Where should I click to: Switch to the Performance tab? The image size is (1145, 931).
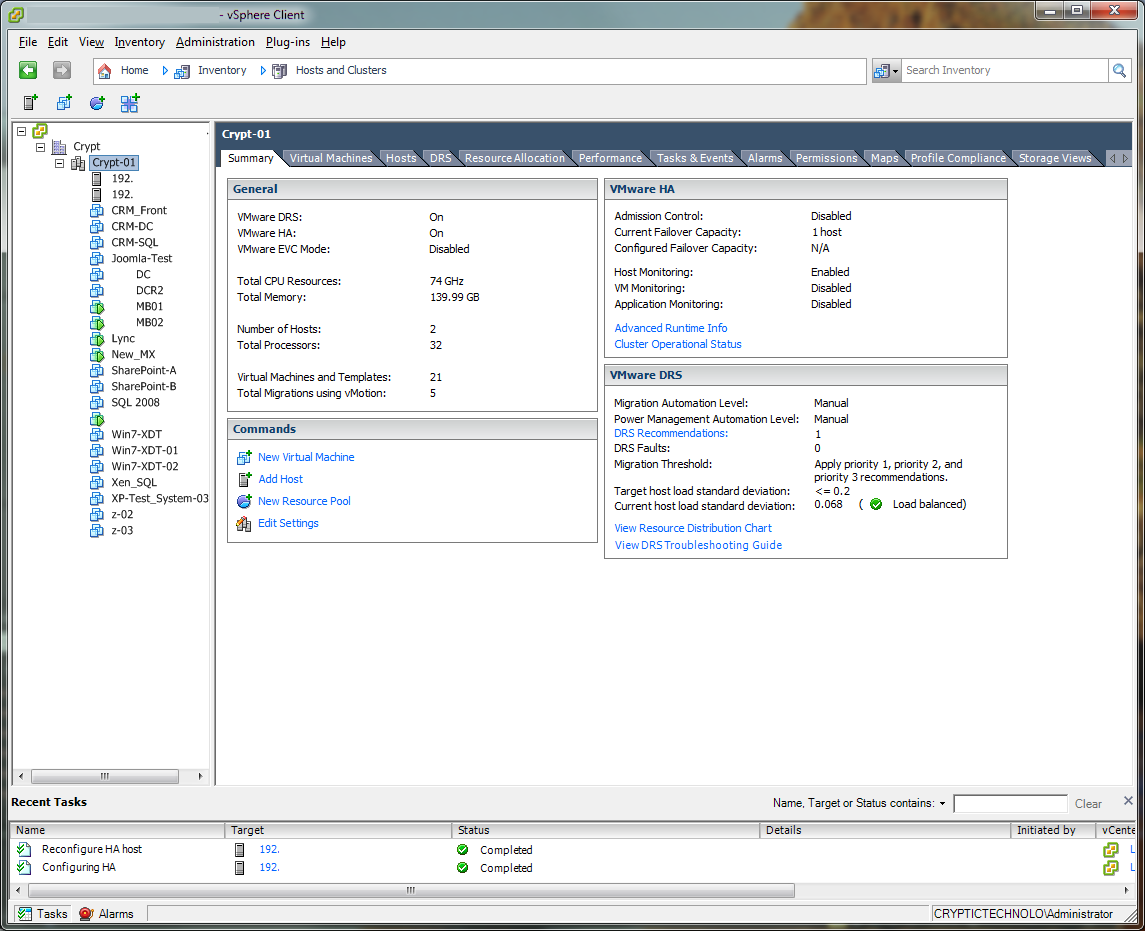610,158
